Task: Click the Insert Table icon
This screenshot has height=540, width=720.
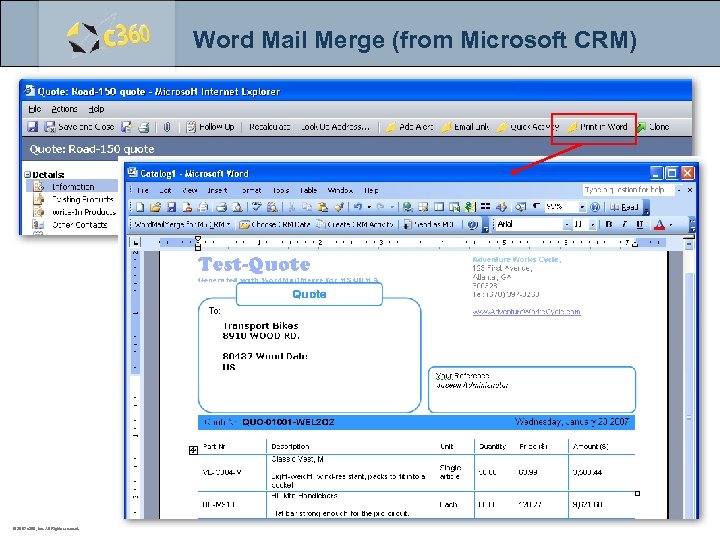Action: pyautogui.click(x=439, y=208)
